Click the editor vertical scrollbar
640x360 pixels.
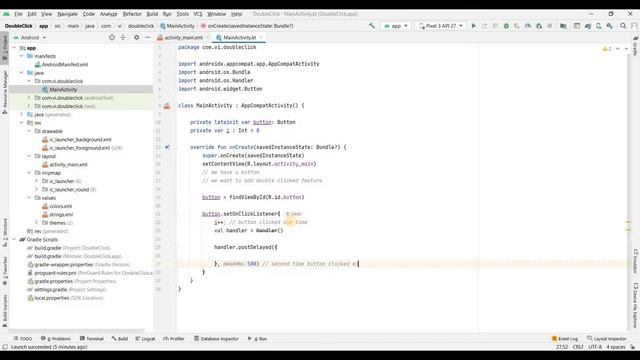(x=628, y=188)
